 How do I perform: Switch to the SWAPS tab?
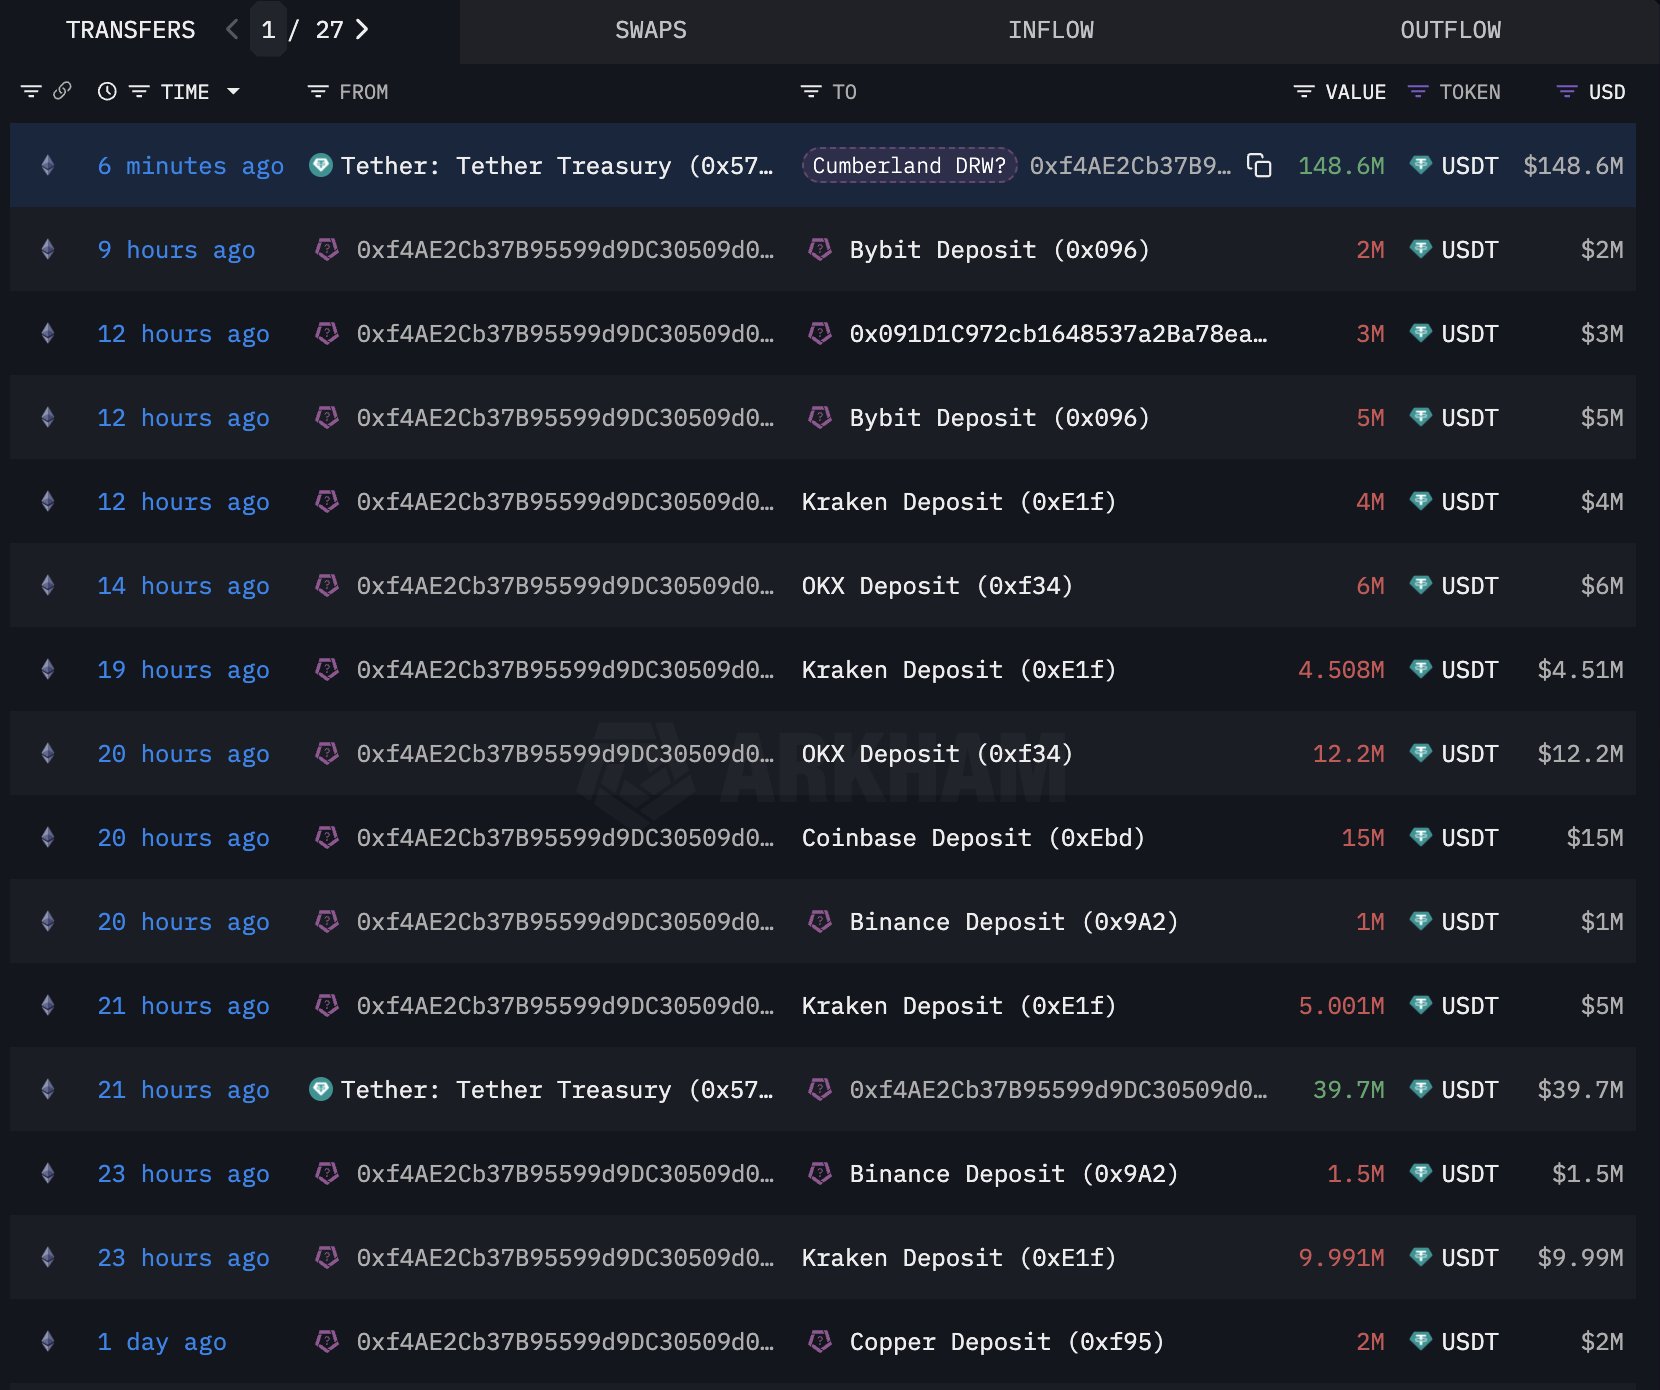[x=651, y=30]
